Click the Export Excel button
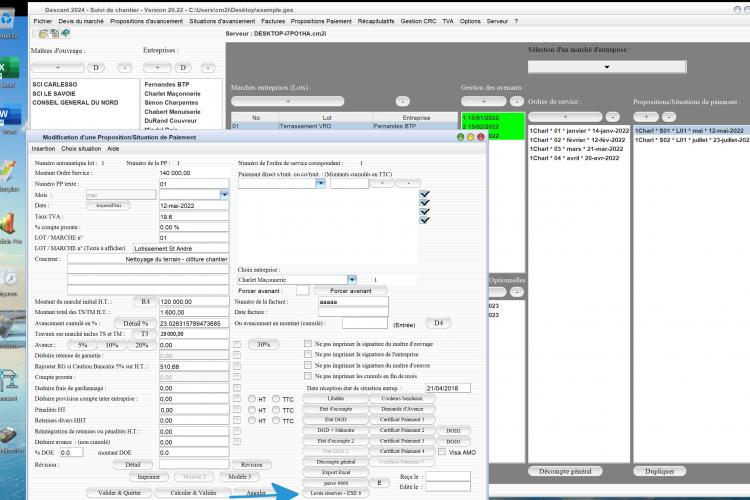 click(x=336, y=472)
